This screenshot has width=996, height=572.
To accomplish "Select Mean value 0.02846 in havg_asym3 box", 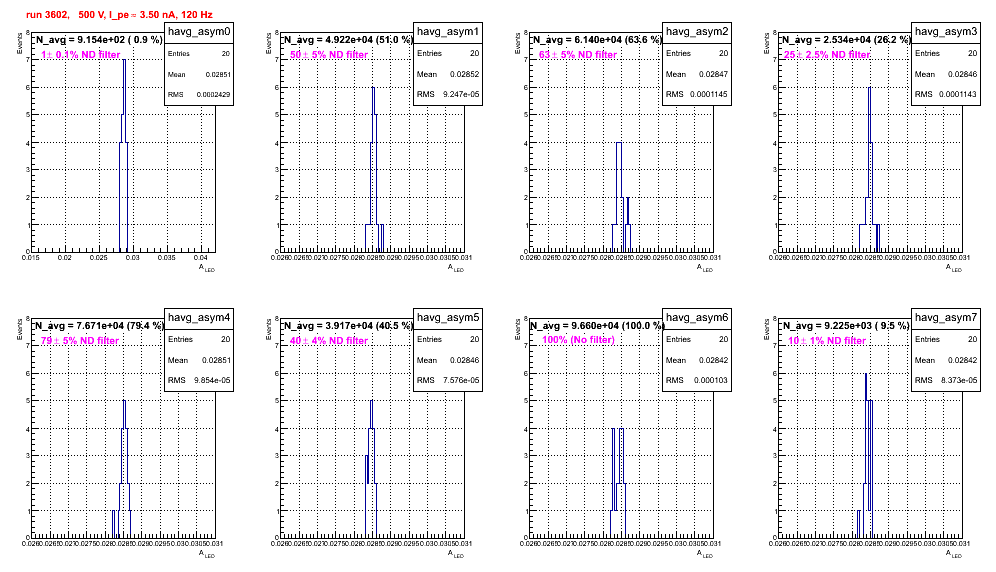I will (x=962, y=74).
